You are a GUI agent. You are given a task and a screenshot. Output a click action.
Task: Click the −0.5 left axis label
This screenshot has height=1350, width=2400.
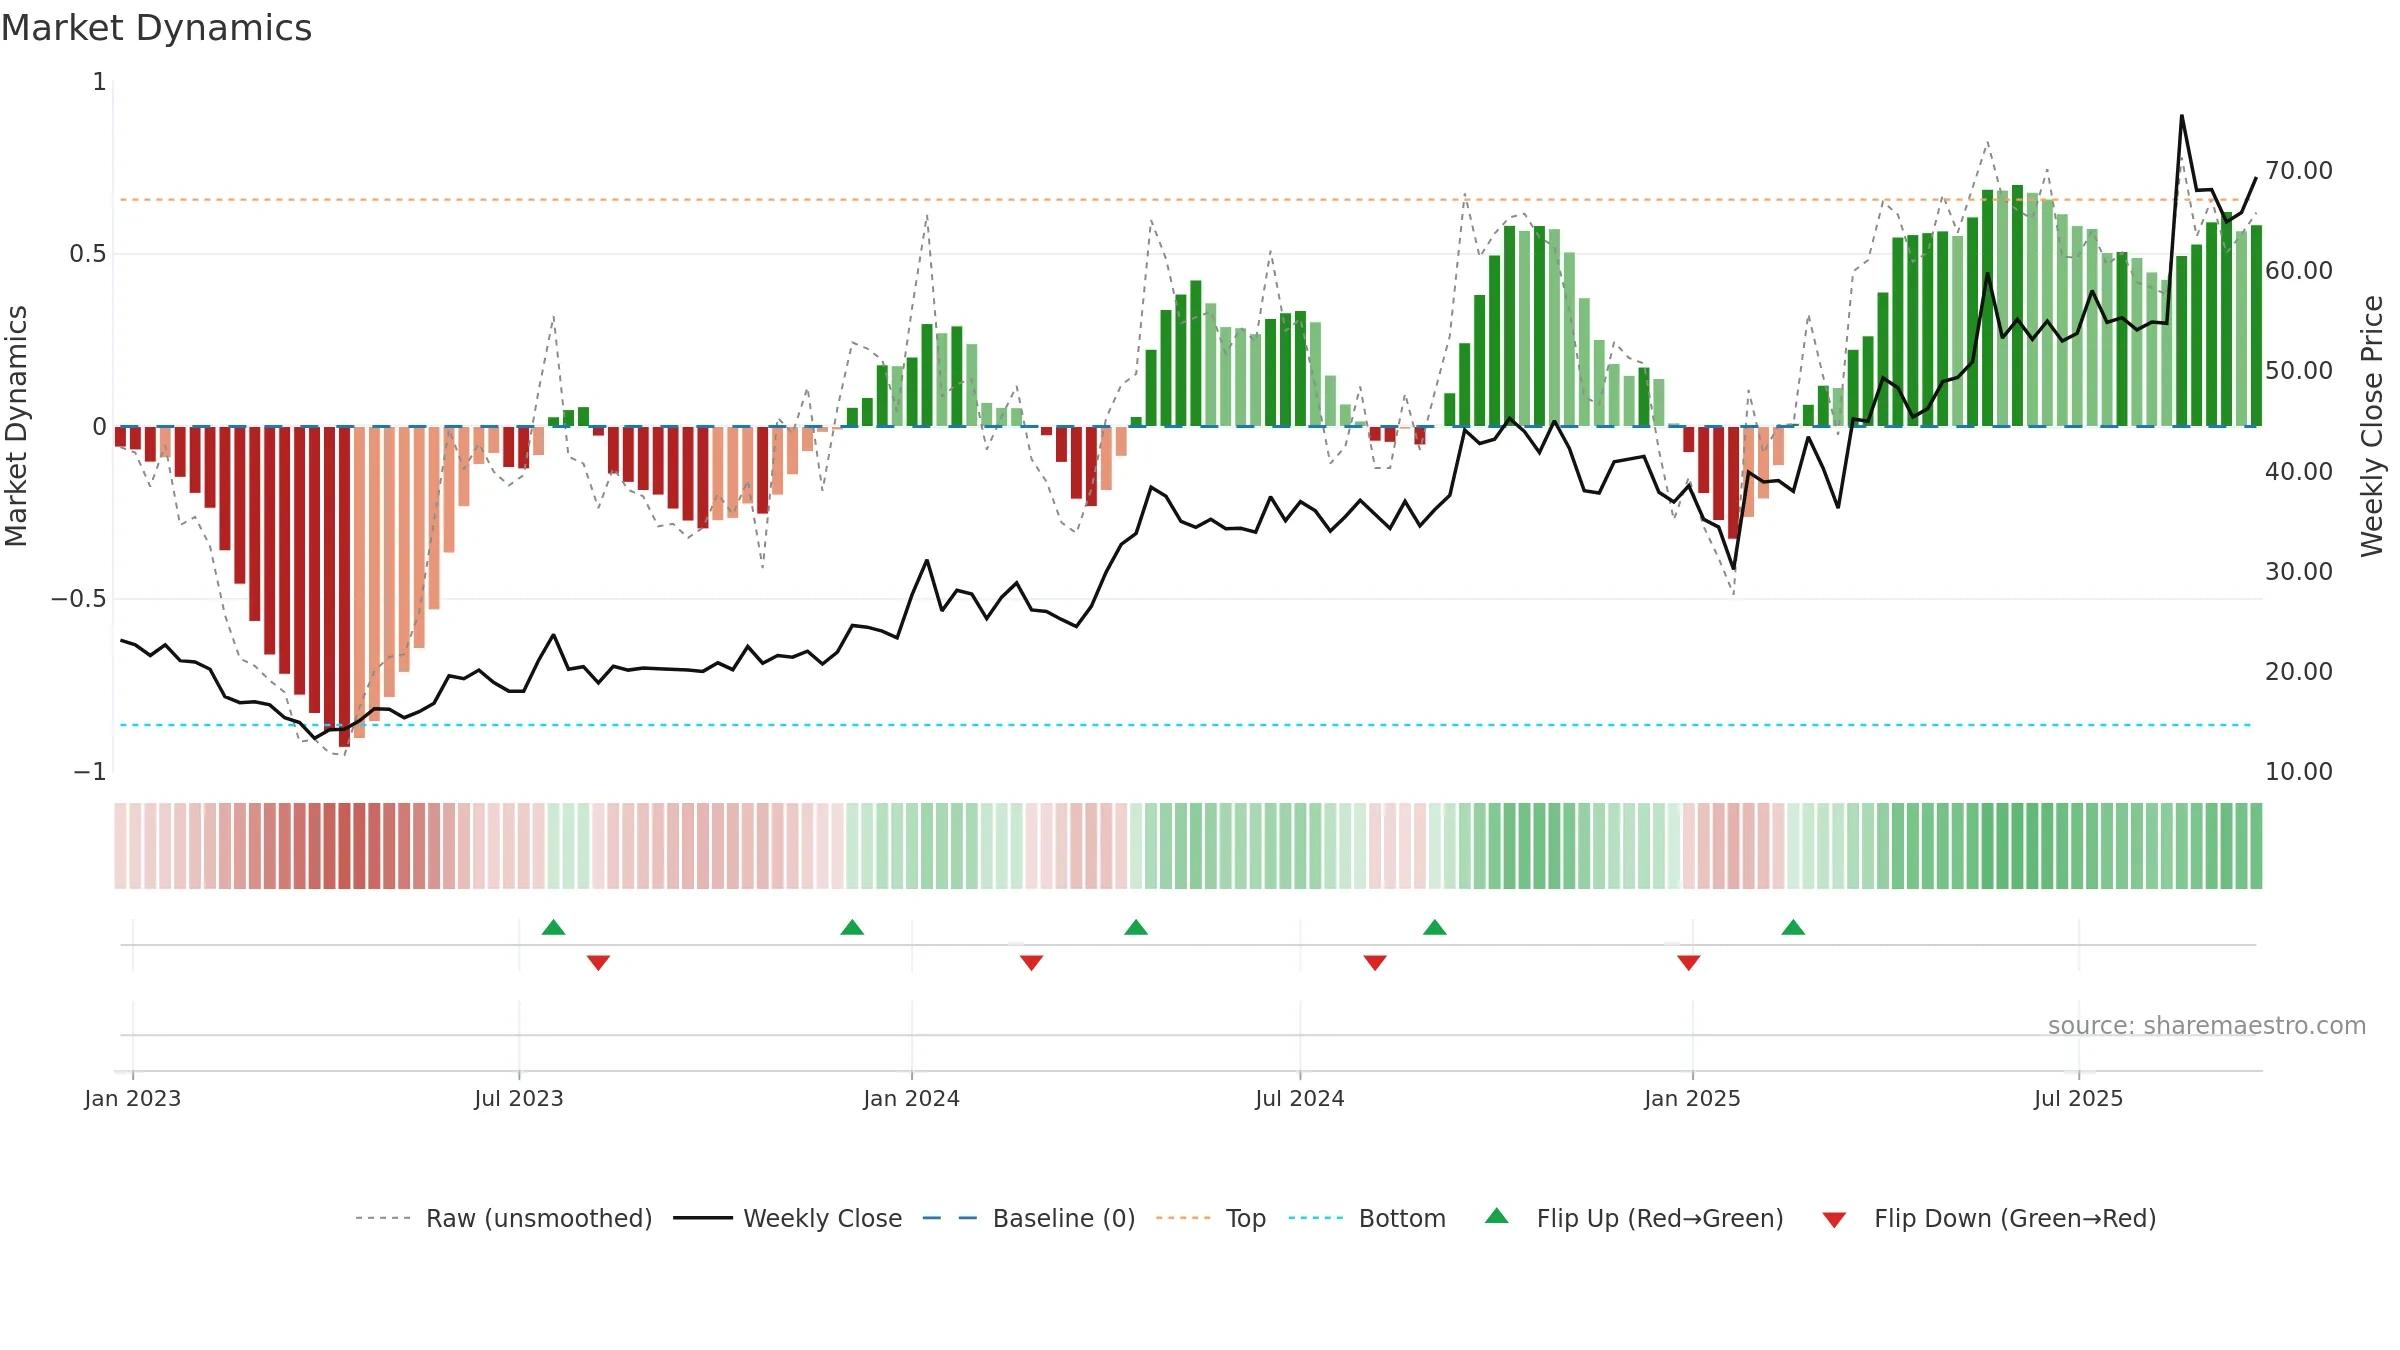(78, 599)
